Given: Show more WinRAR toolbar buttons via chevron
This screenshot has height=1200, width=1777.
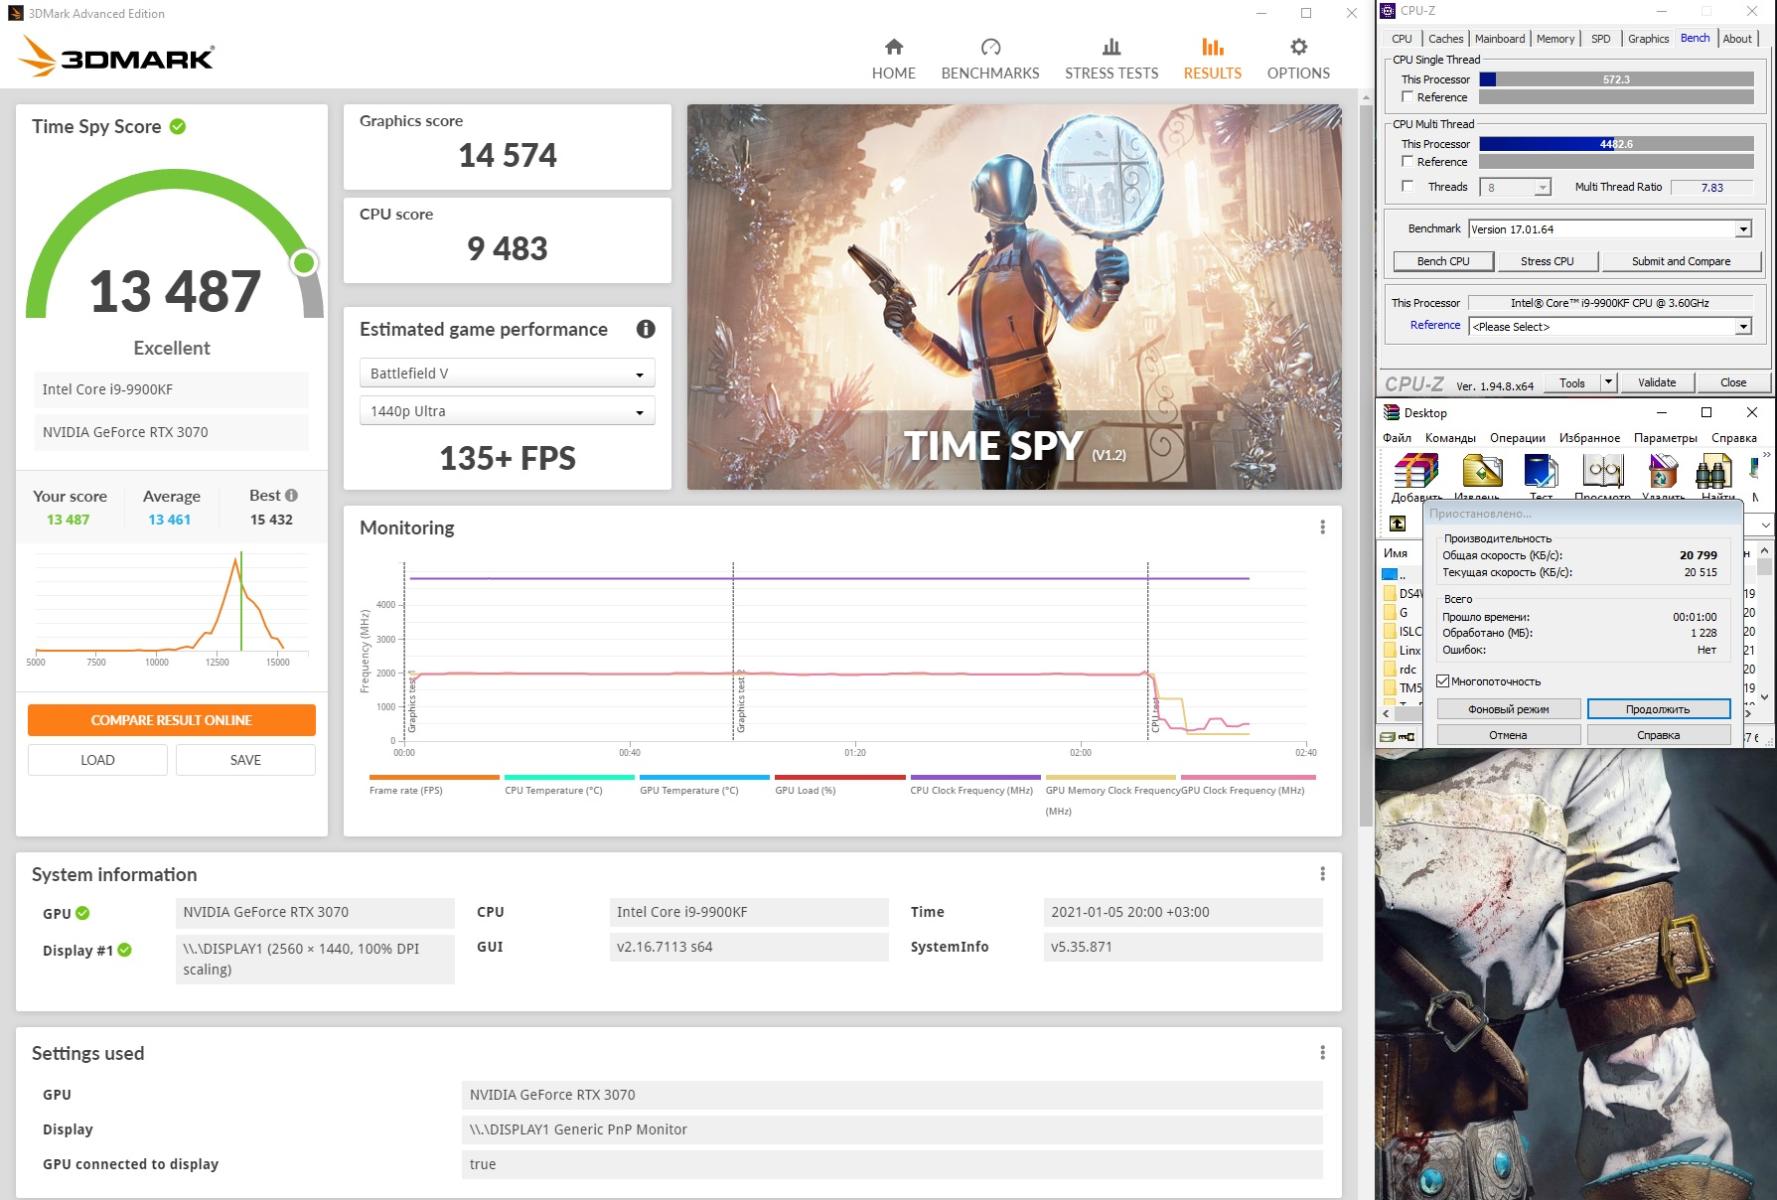Looking at the screenshot, I should click(x=1767, y=456).
